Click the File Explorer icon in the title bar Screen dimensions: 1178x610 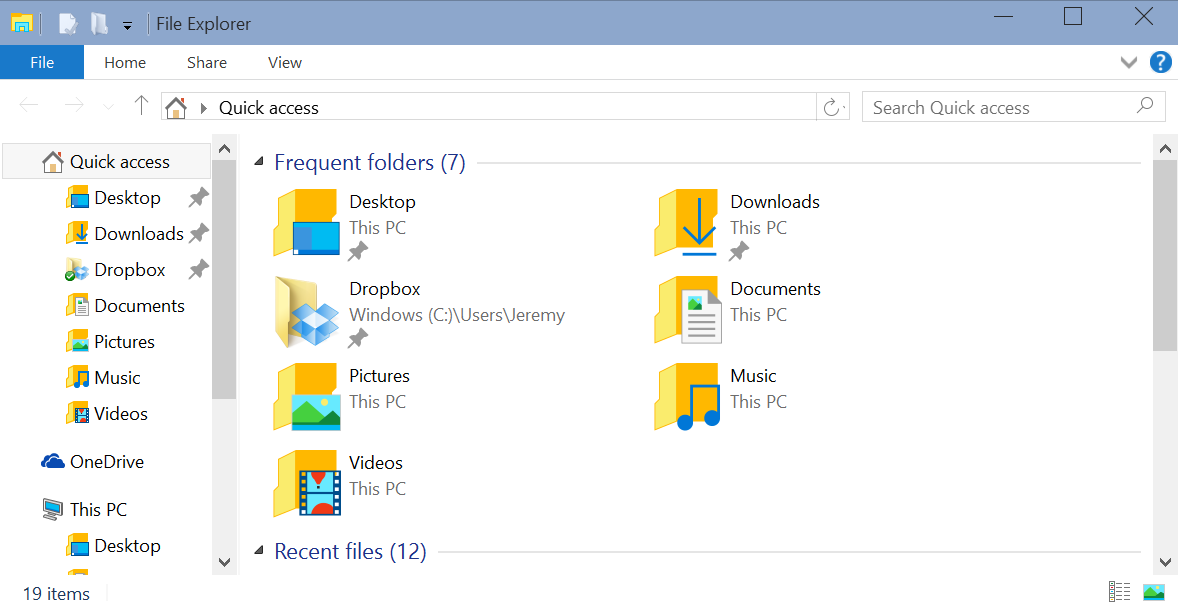click(x=23, y=23)
